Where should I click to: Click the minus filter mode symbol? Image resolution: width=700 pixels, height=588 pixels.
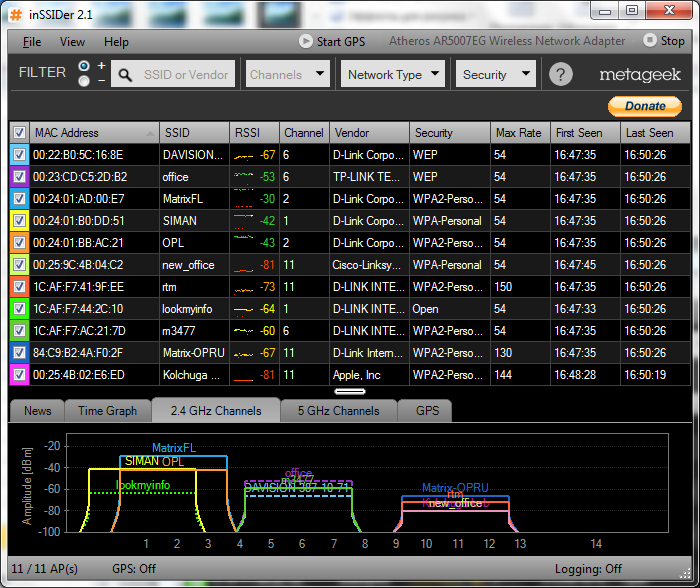(x=102, y=81)
